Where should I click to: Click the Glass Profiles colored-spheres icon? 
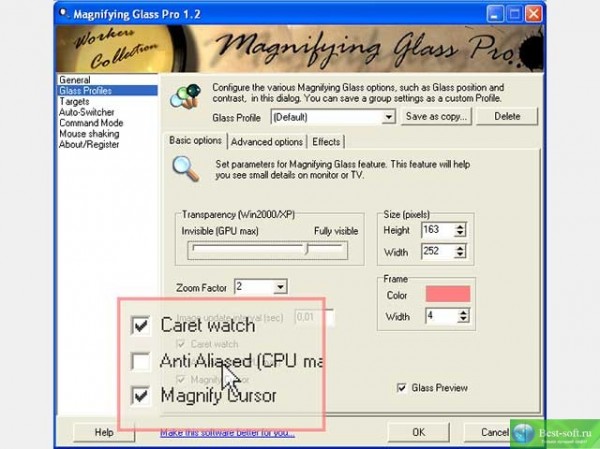pos(186,97)
